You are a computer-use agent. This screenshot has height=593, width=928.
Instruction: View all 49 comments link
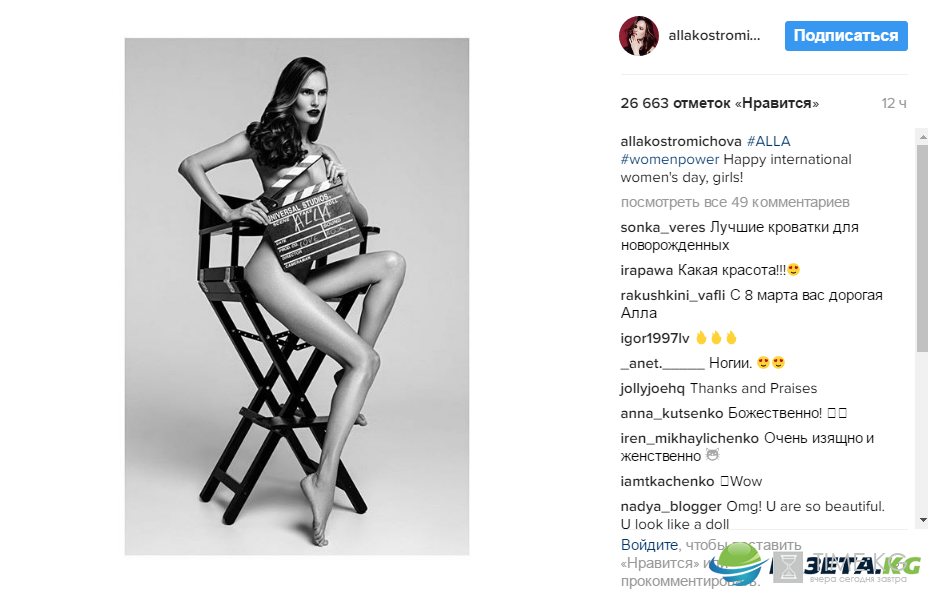point(734,202)
